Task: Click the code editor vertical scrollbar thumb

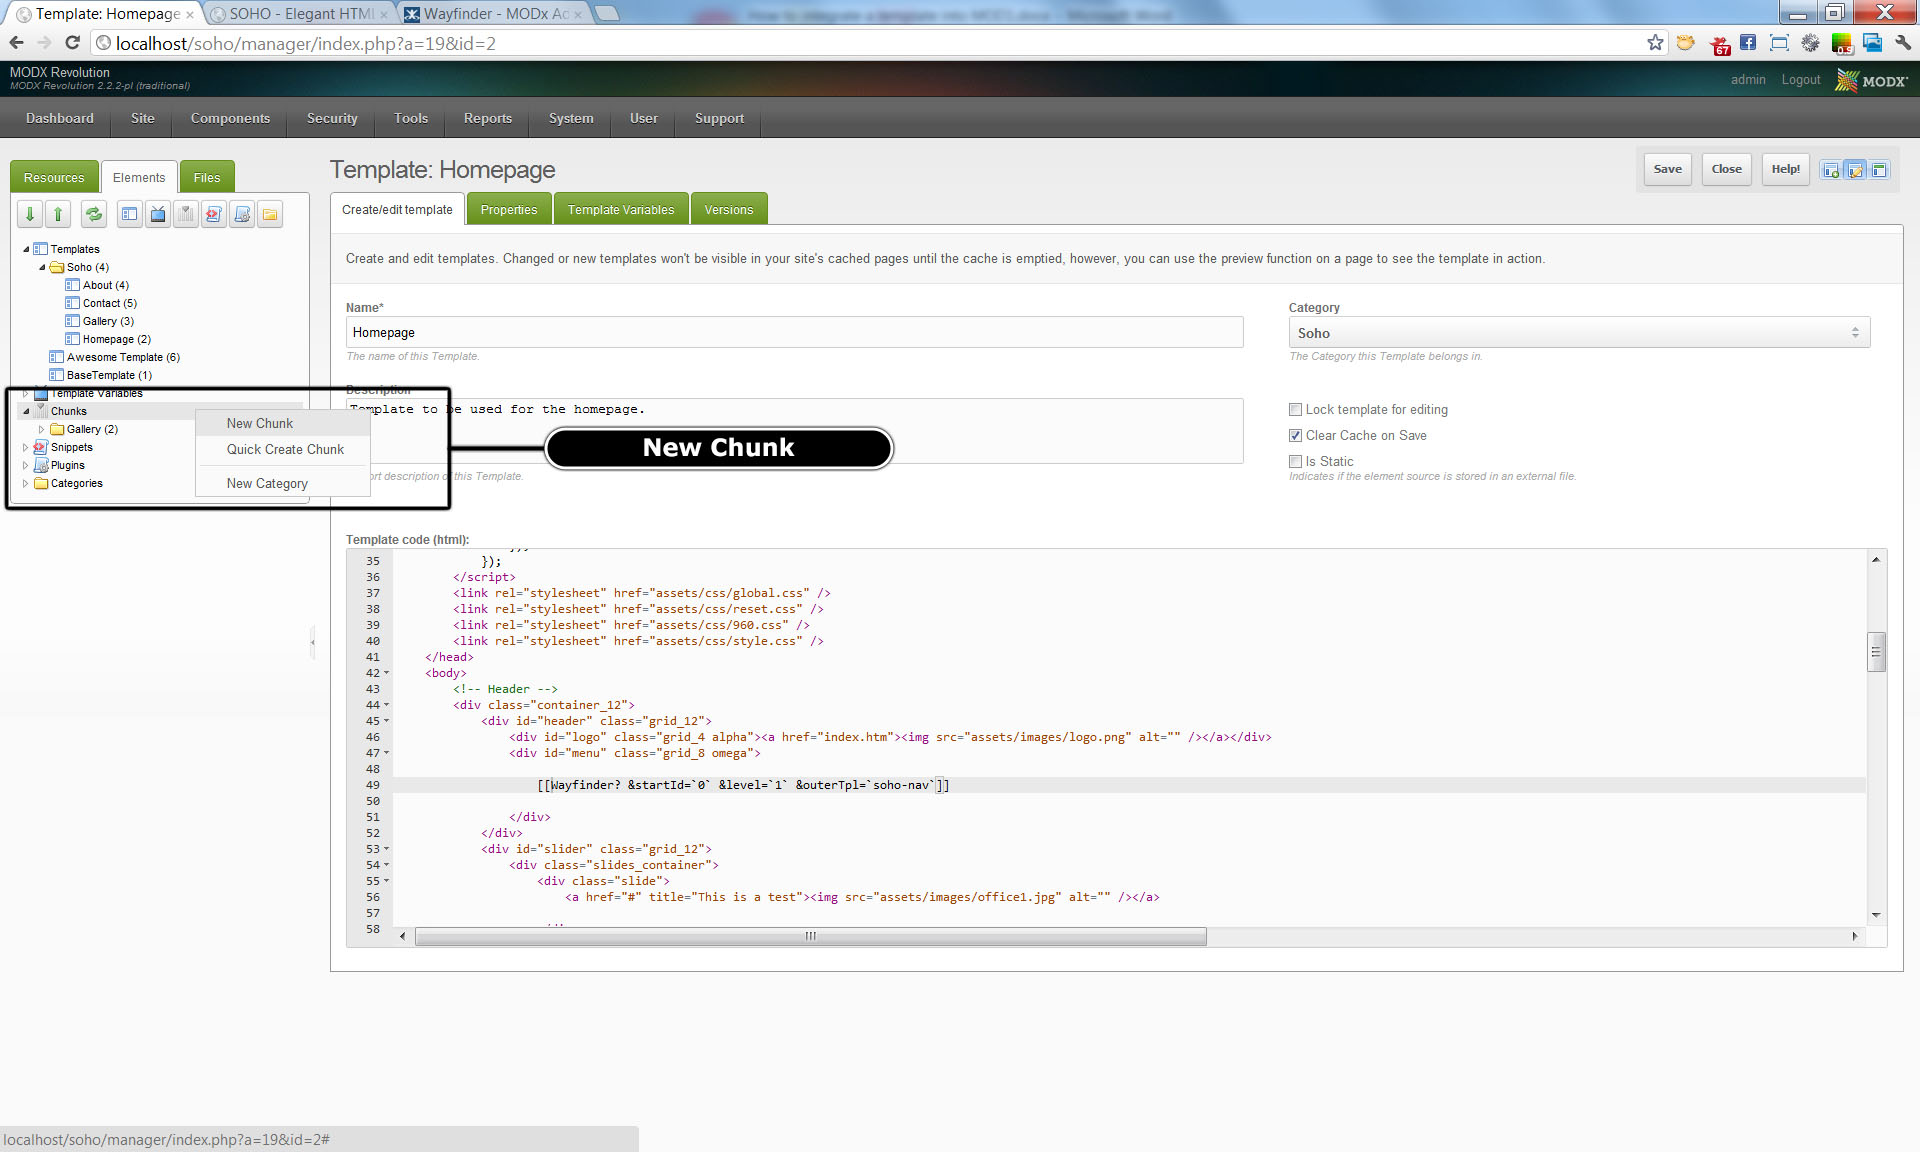Action: [1876, 652]
